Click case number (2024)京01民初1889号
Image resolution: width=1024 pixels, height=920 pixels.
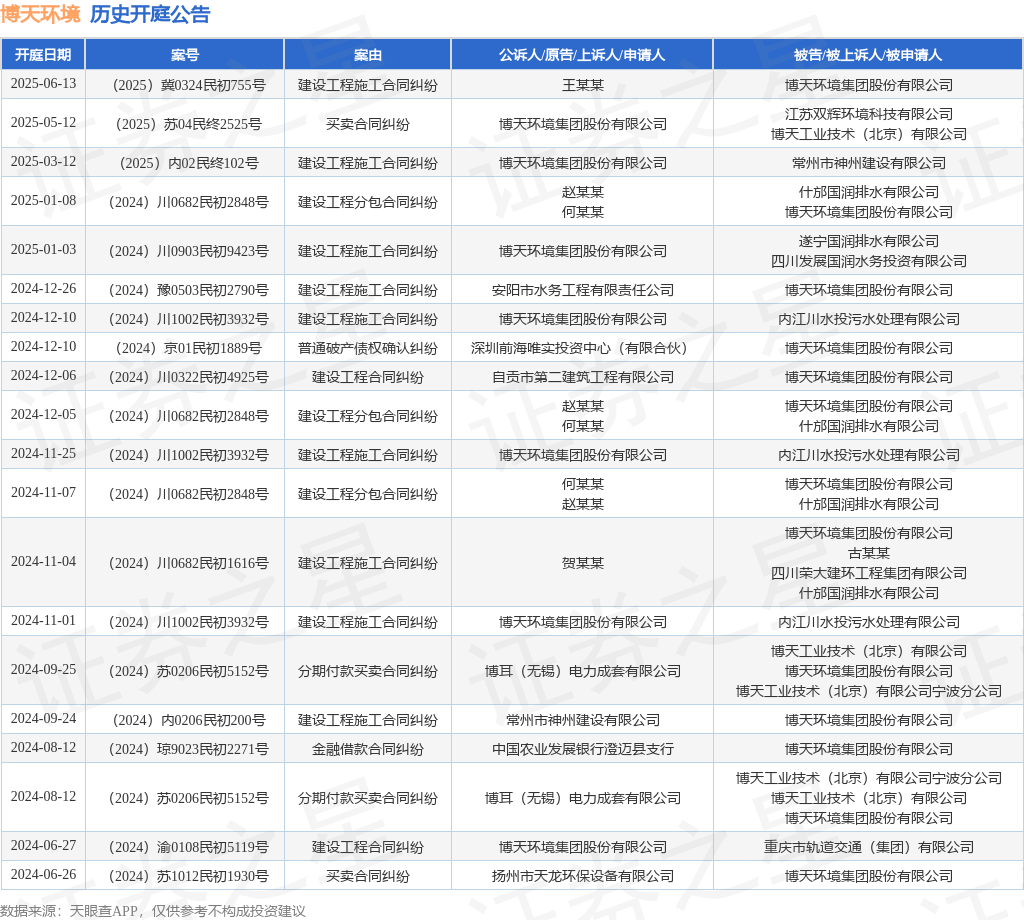click(x=189, y=348)
